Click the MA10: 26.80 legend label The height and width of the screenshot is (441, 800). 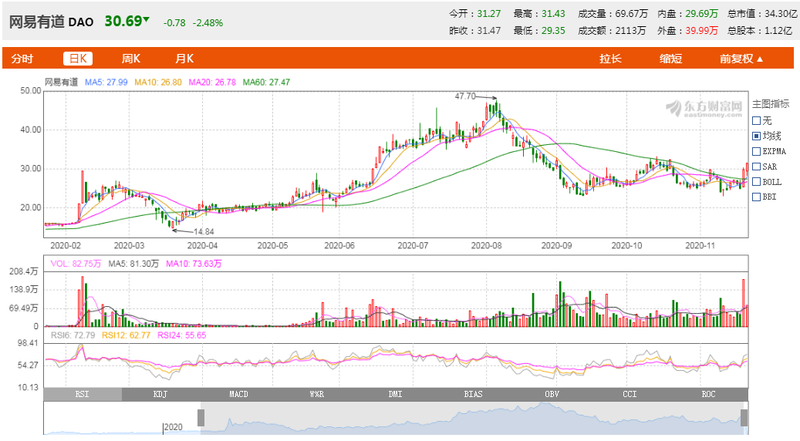tap(158, 82)
